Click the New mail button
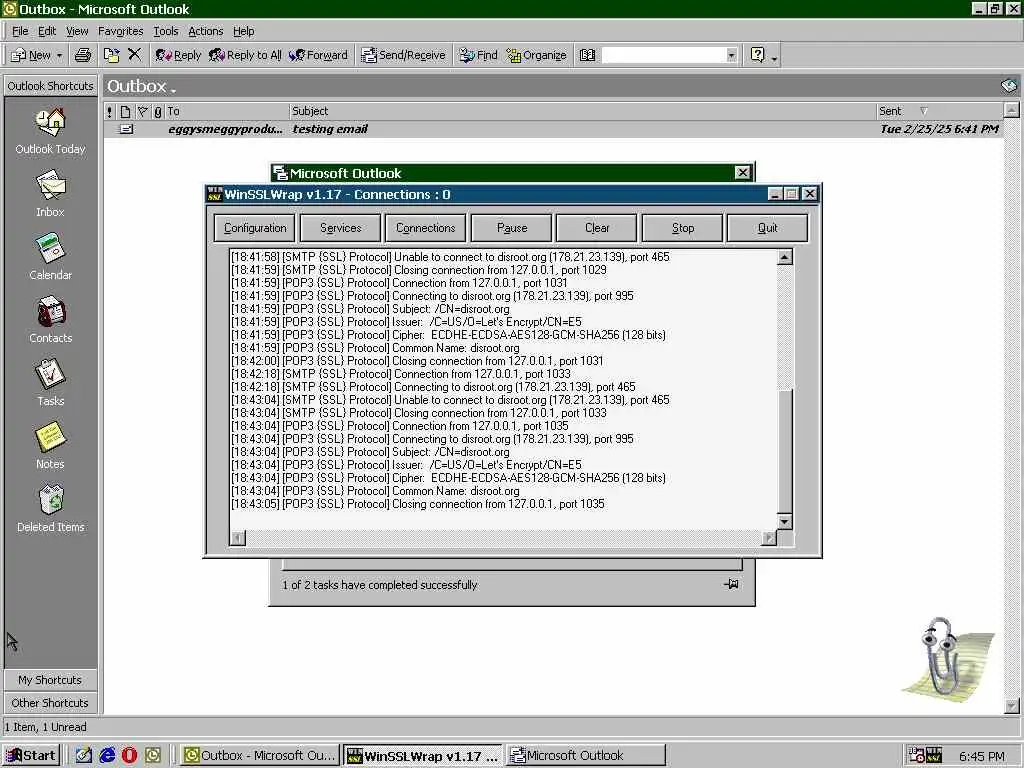1024x768 pixels. (x=31, y=56)
